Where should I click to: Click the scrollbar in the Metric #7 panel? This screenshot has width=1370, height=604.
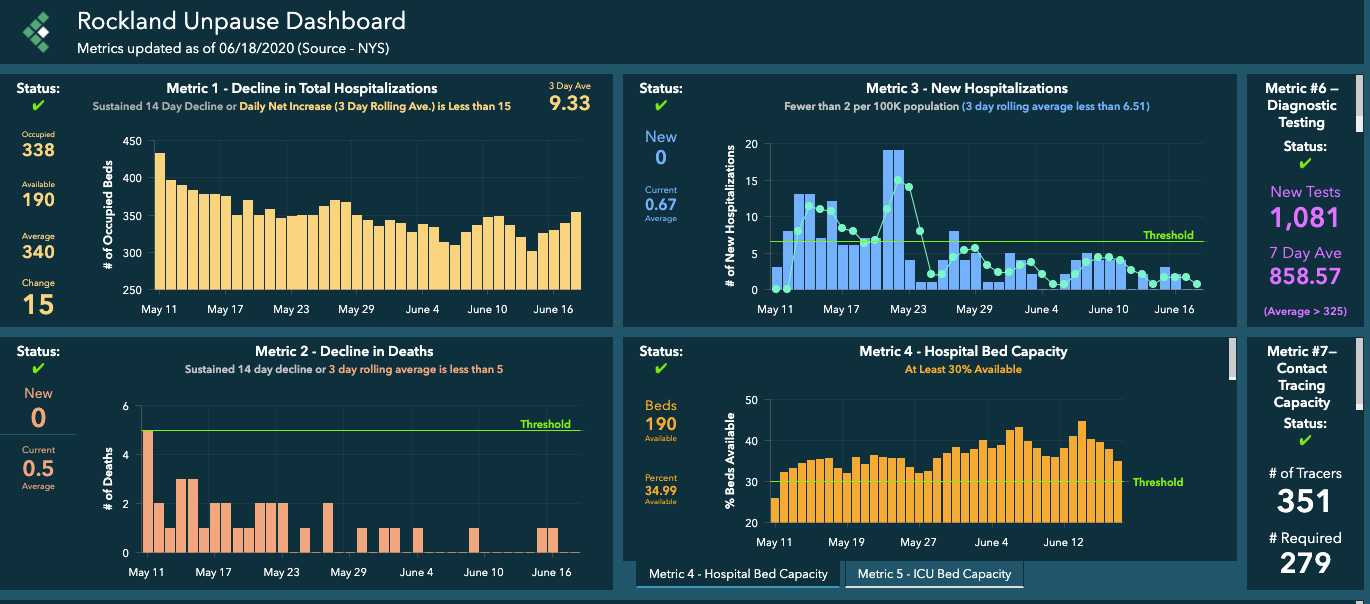coord(1357,375)
